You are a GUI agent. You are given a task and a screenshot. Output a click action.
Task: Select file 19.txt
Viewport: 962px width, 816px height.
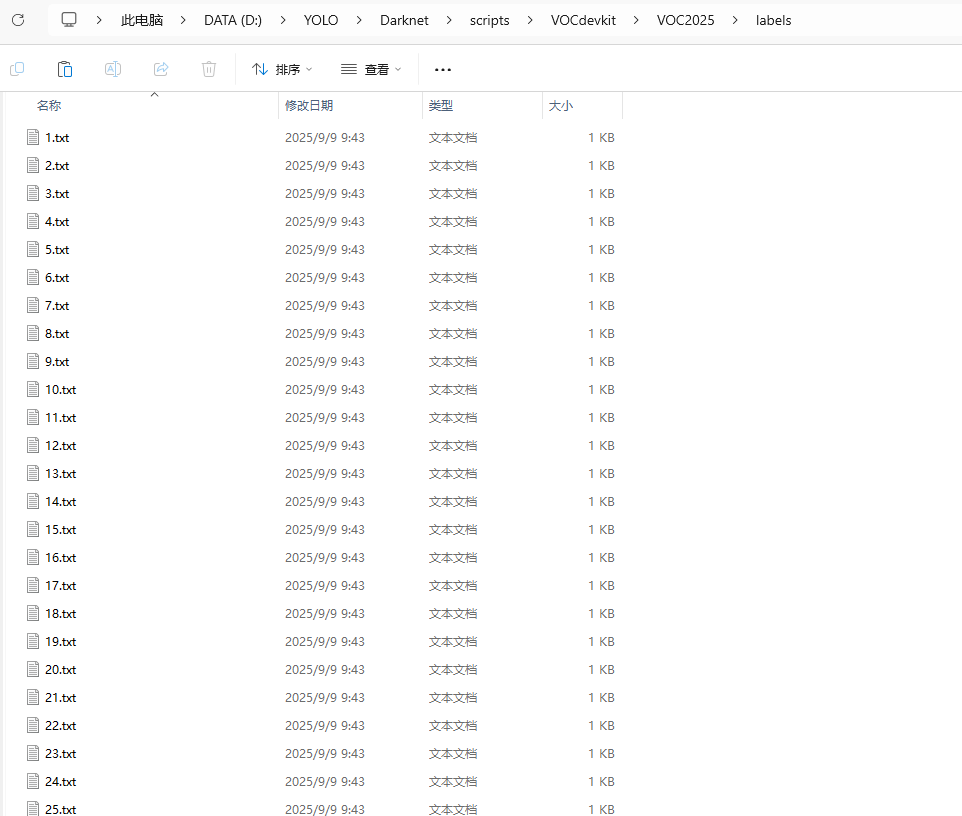tap(61, 642)
